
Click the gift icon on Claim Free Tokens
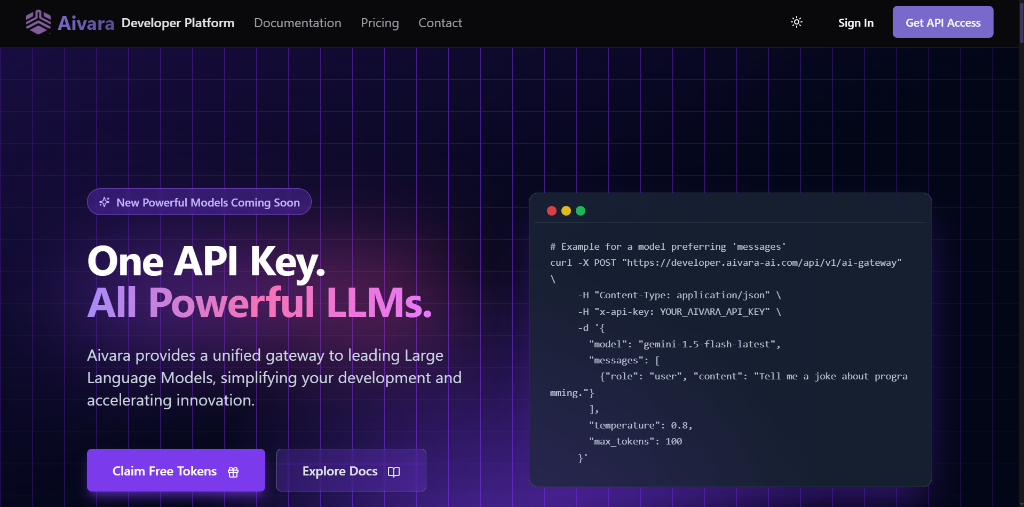[x=233, y=472]
